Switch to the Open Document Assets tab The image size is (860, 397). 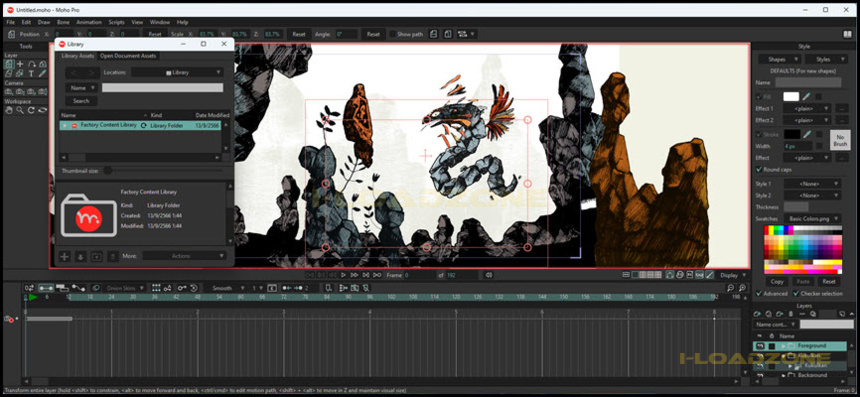(x=128, y=56)
